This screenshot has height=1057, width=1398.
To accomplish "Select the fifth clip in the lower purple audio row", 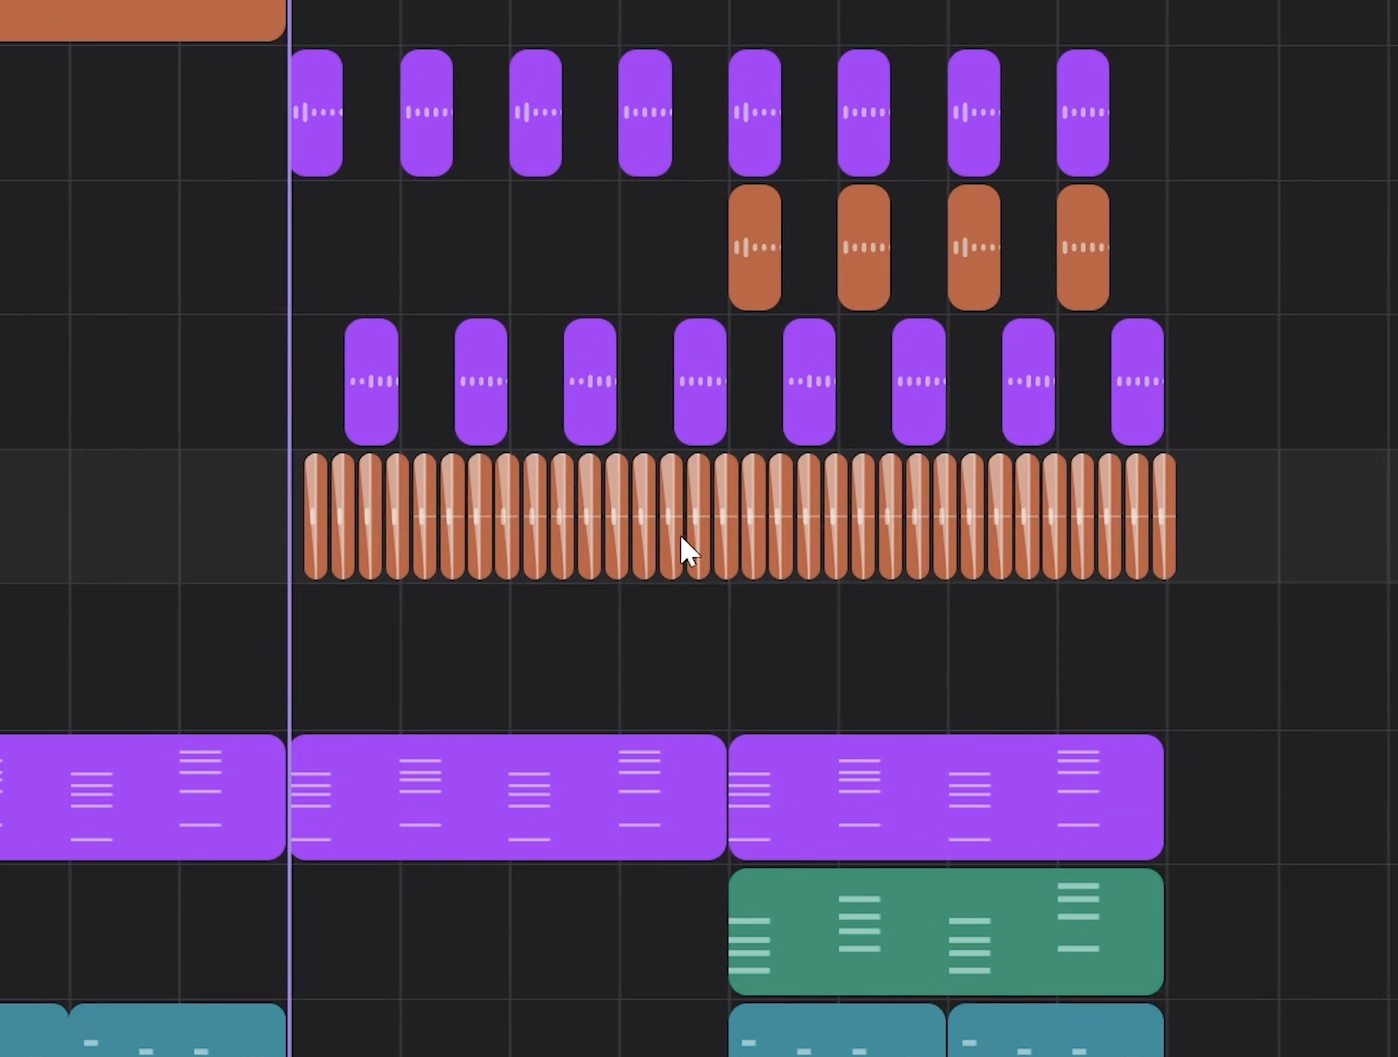I will (x=809, y=382).
